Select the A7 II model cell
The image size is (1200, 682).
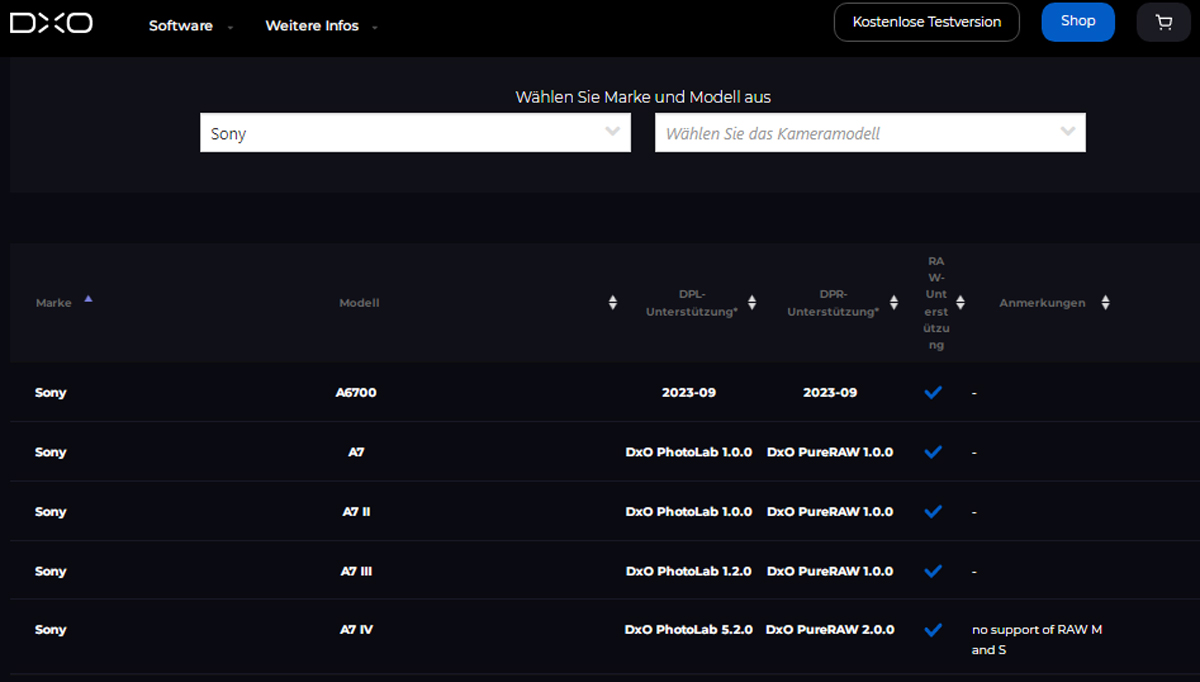pos(356,512)
